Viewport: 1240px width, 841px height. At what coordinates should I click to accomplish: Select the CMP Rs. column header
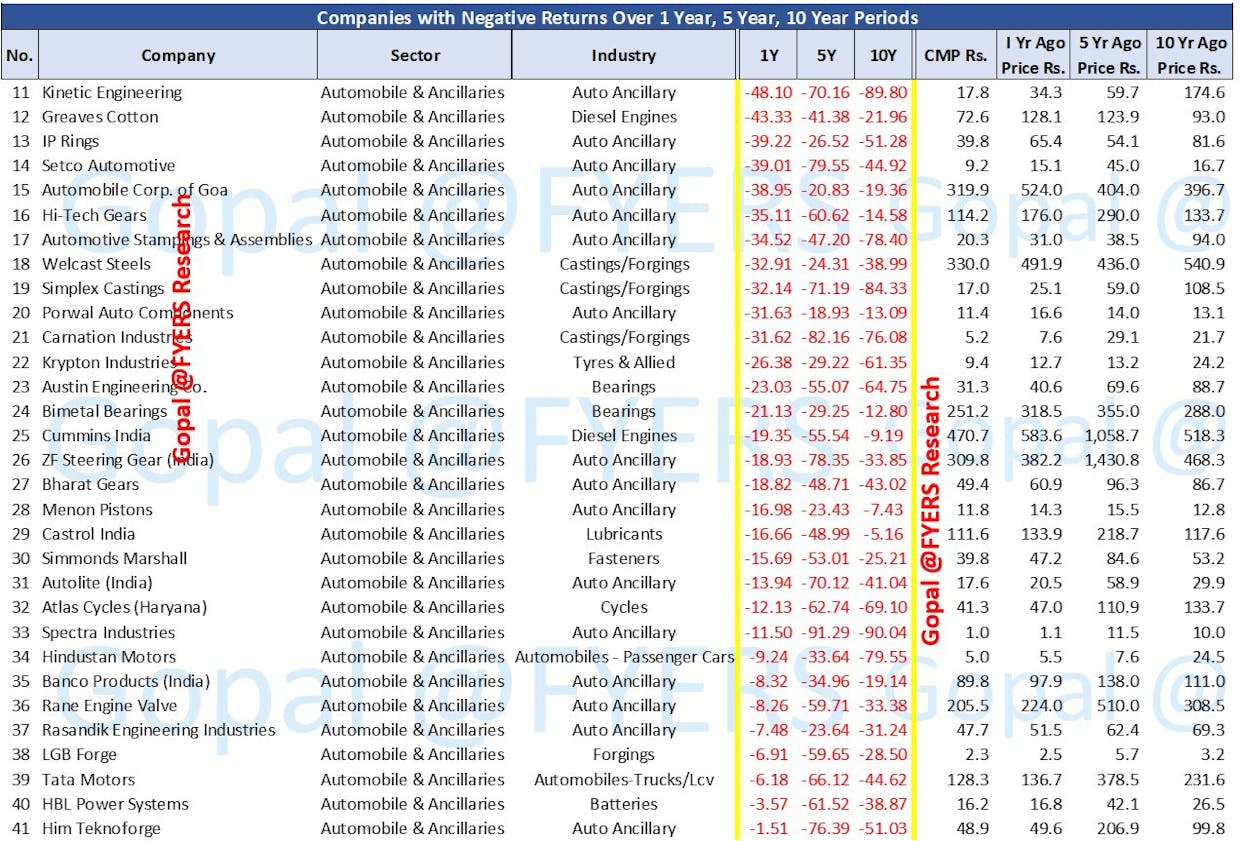pyautogui.click(x=955, y=55)
